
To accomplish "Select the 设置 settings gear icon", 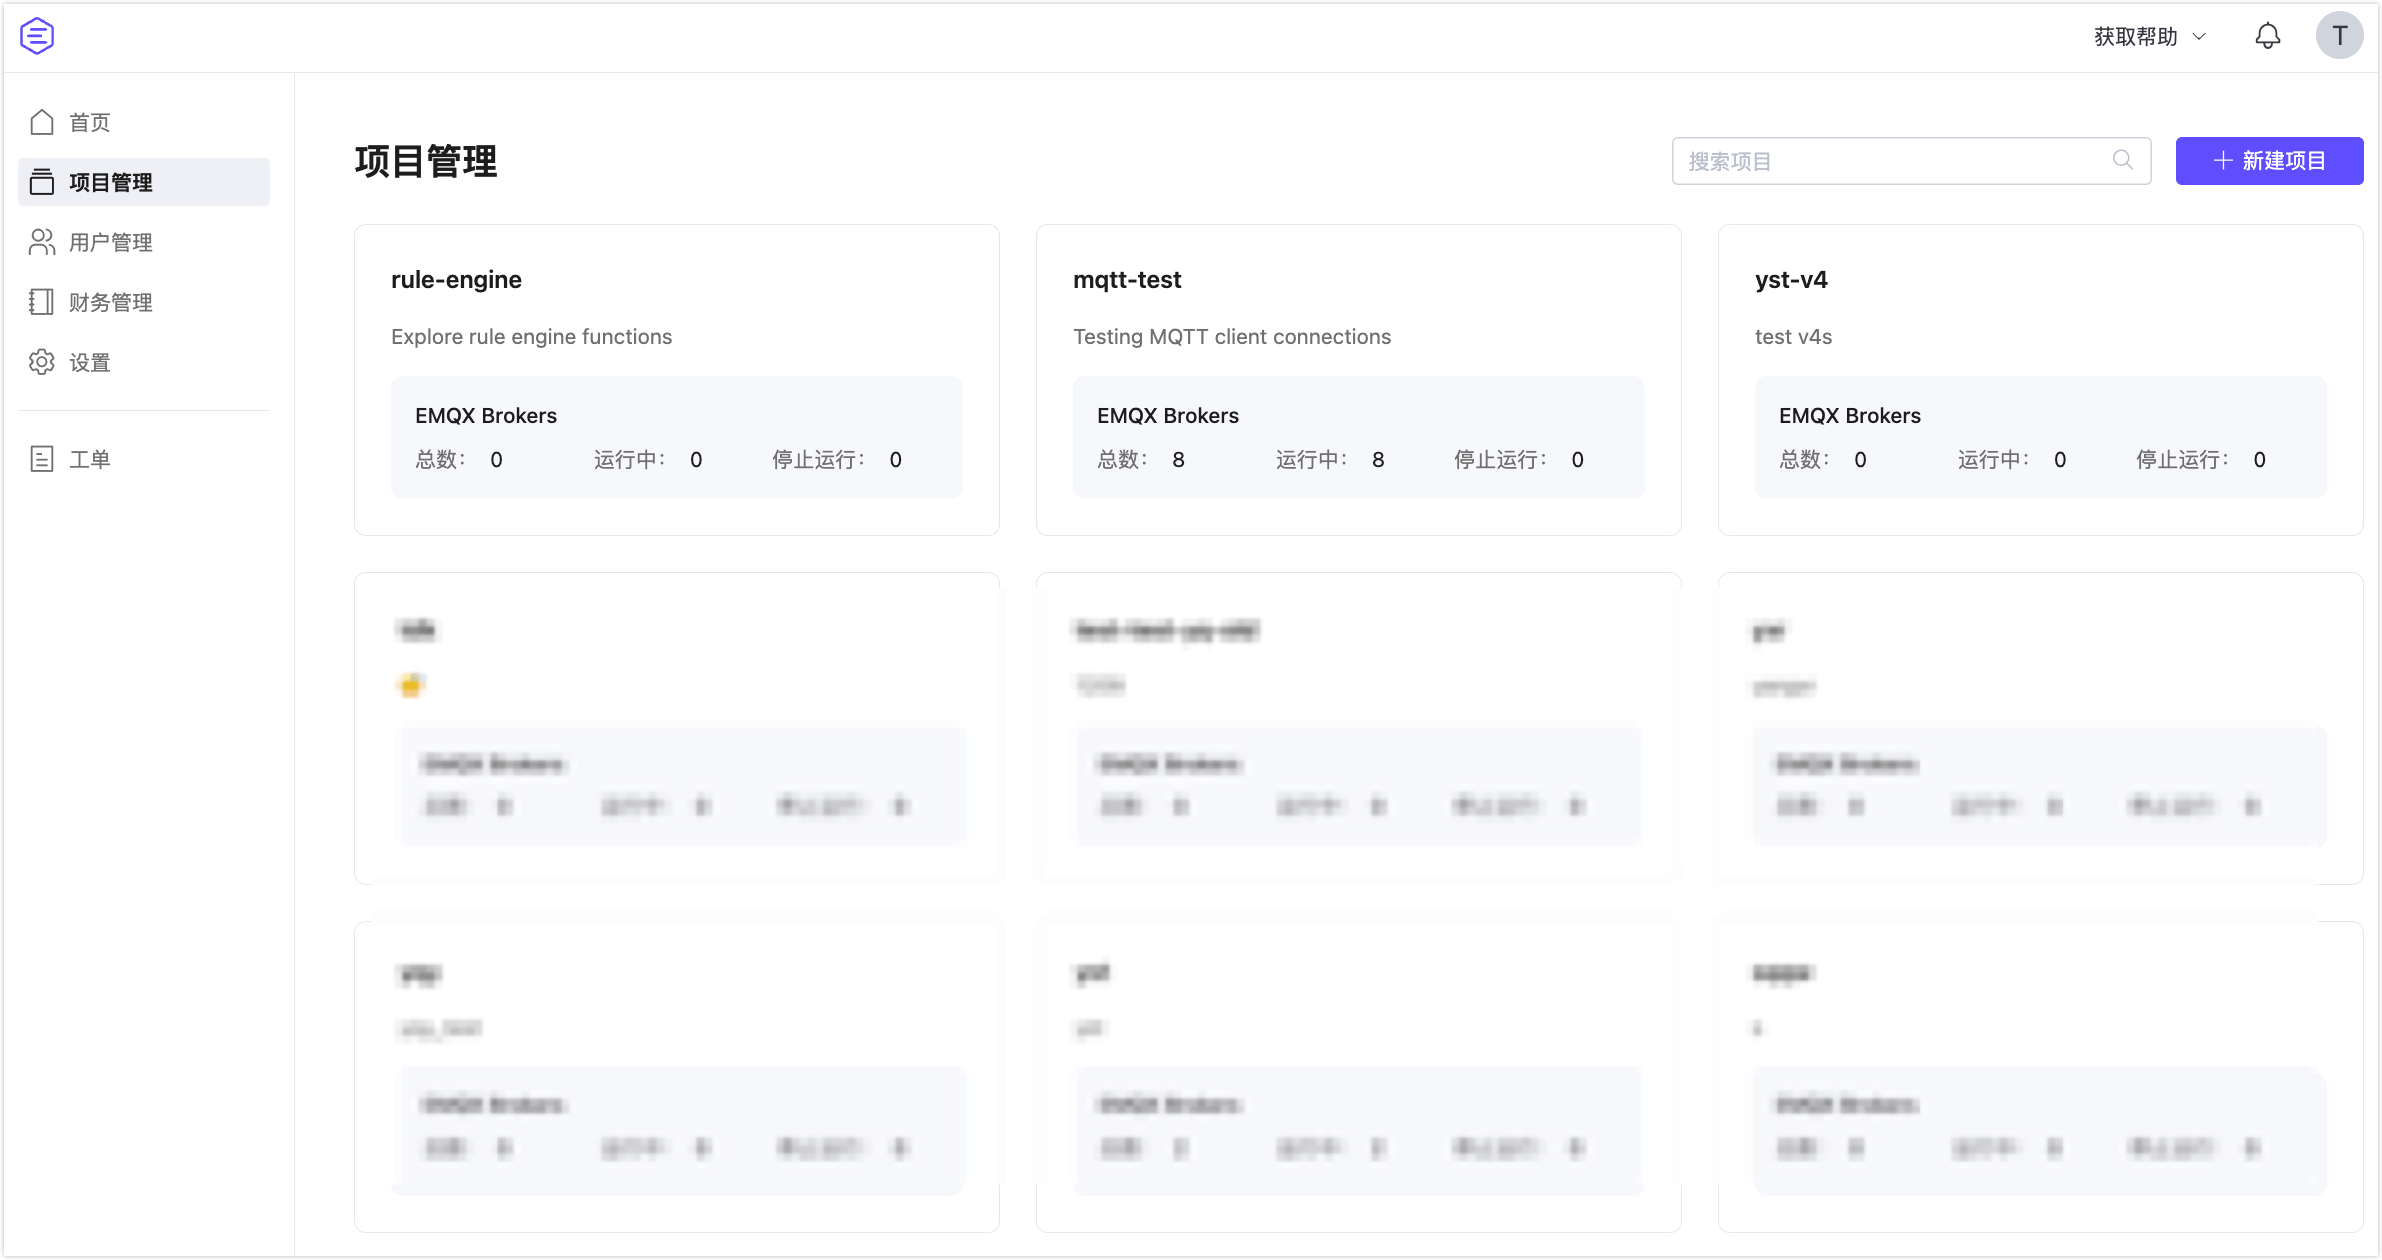I will click(x=42, y=362).
